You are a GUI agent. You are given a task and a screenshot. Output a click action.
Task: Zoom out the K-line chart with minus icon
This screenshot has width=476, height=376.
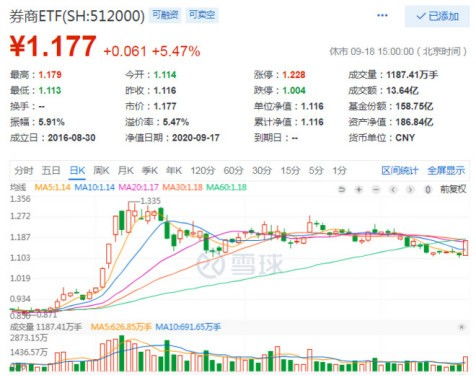tap(376, 190)
